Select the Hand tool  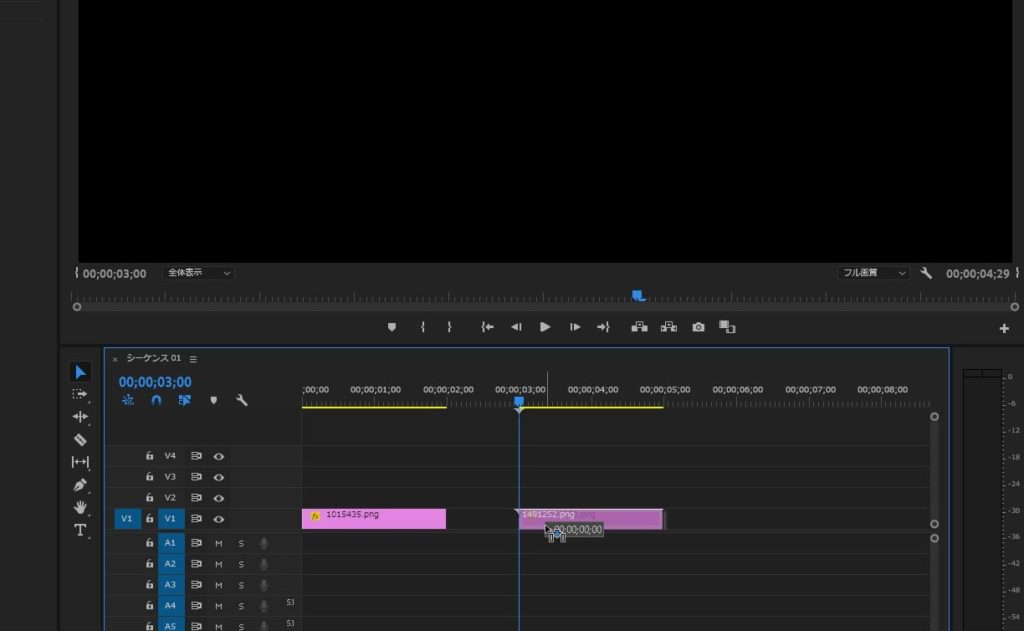click(x=80, y=507)
